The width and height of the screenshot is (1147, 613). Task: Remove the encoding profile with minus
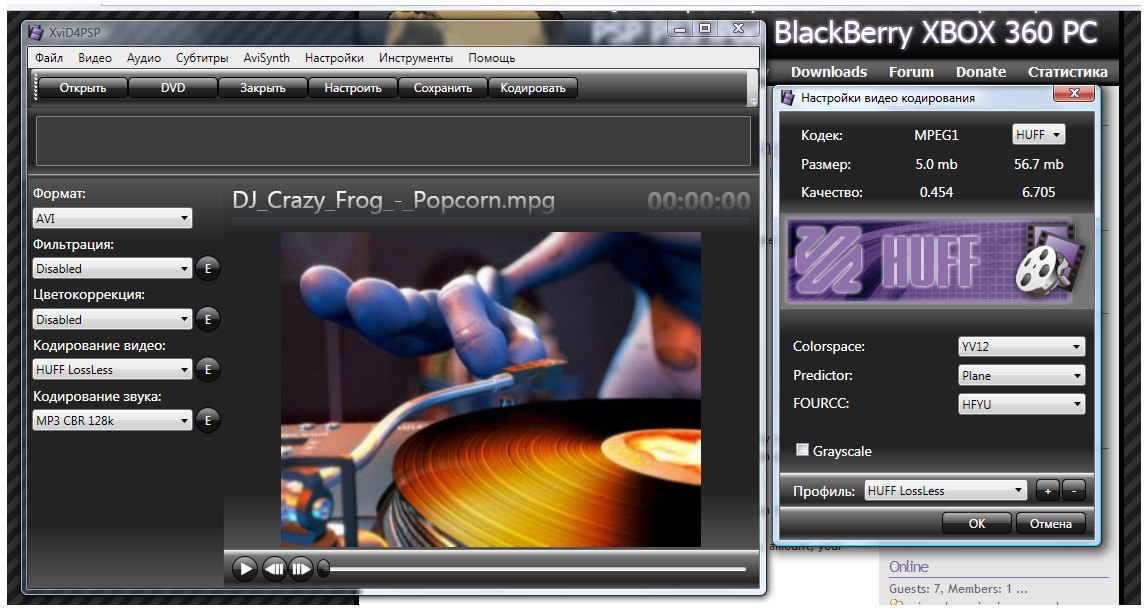click(1073, 491)
